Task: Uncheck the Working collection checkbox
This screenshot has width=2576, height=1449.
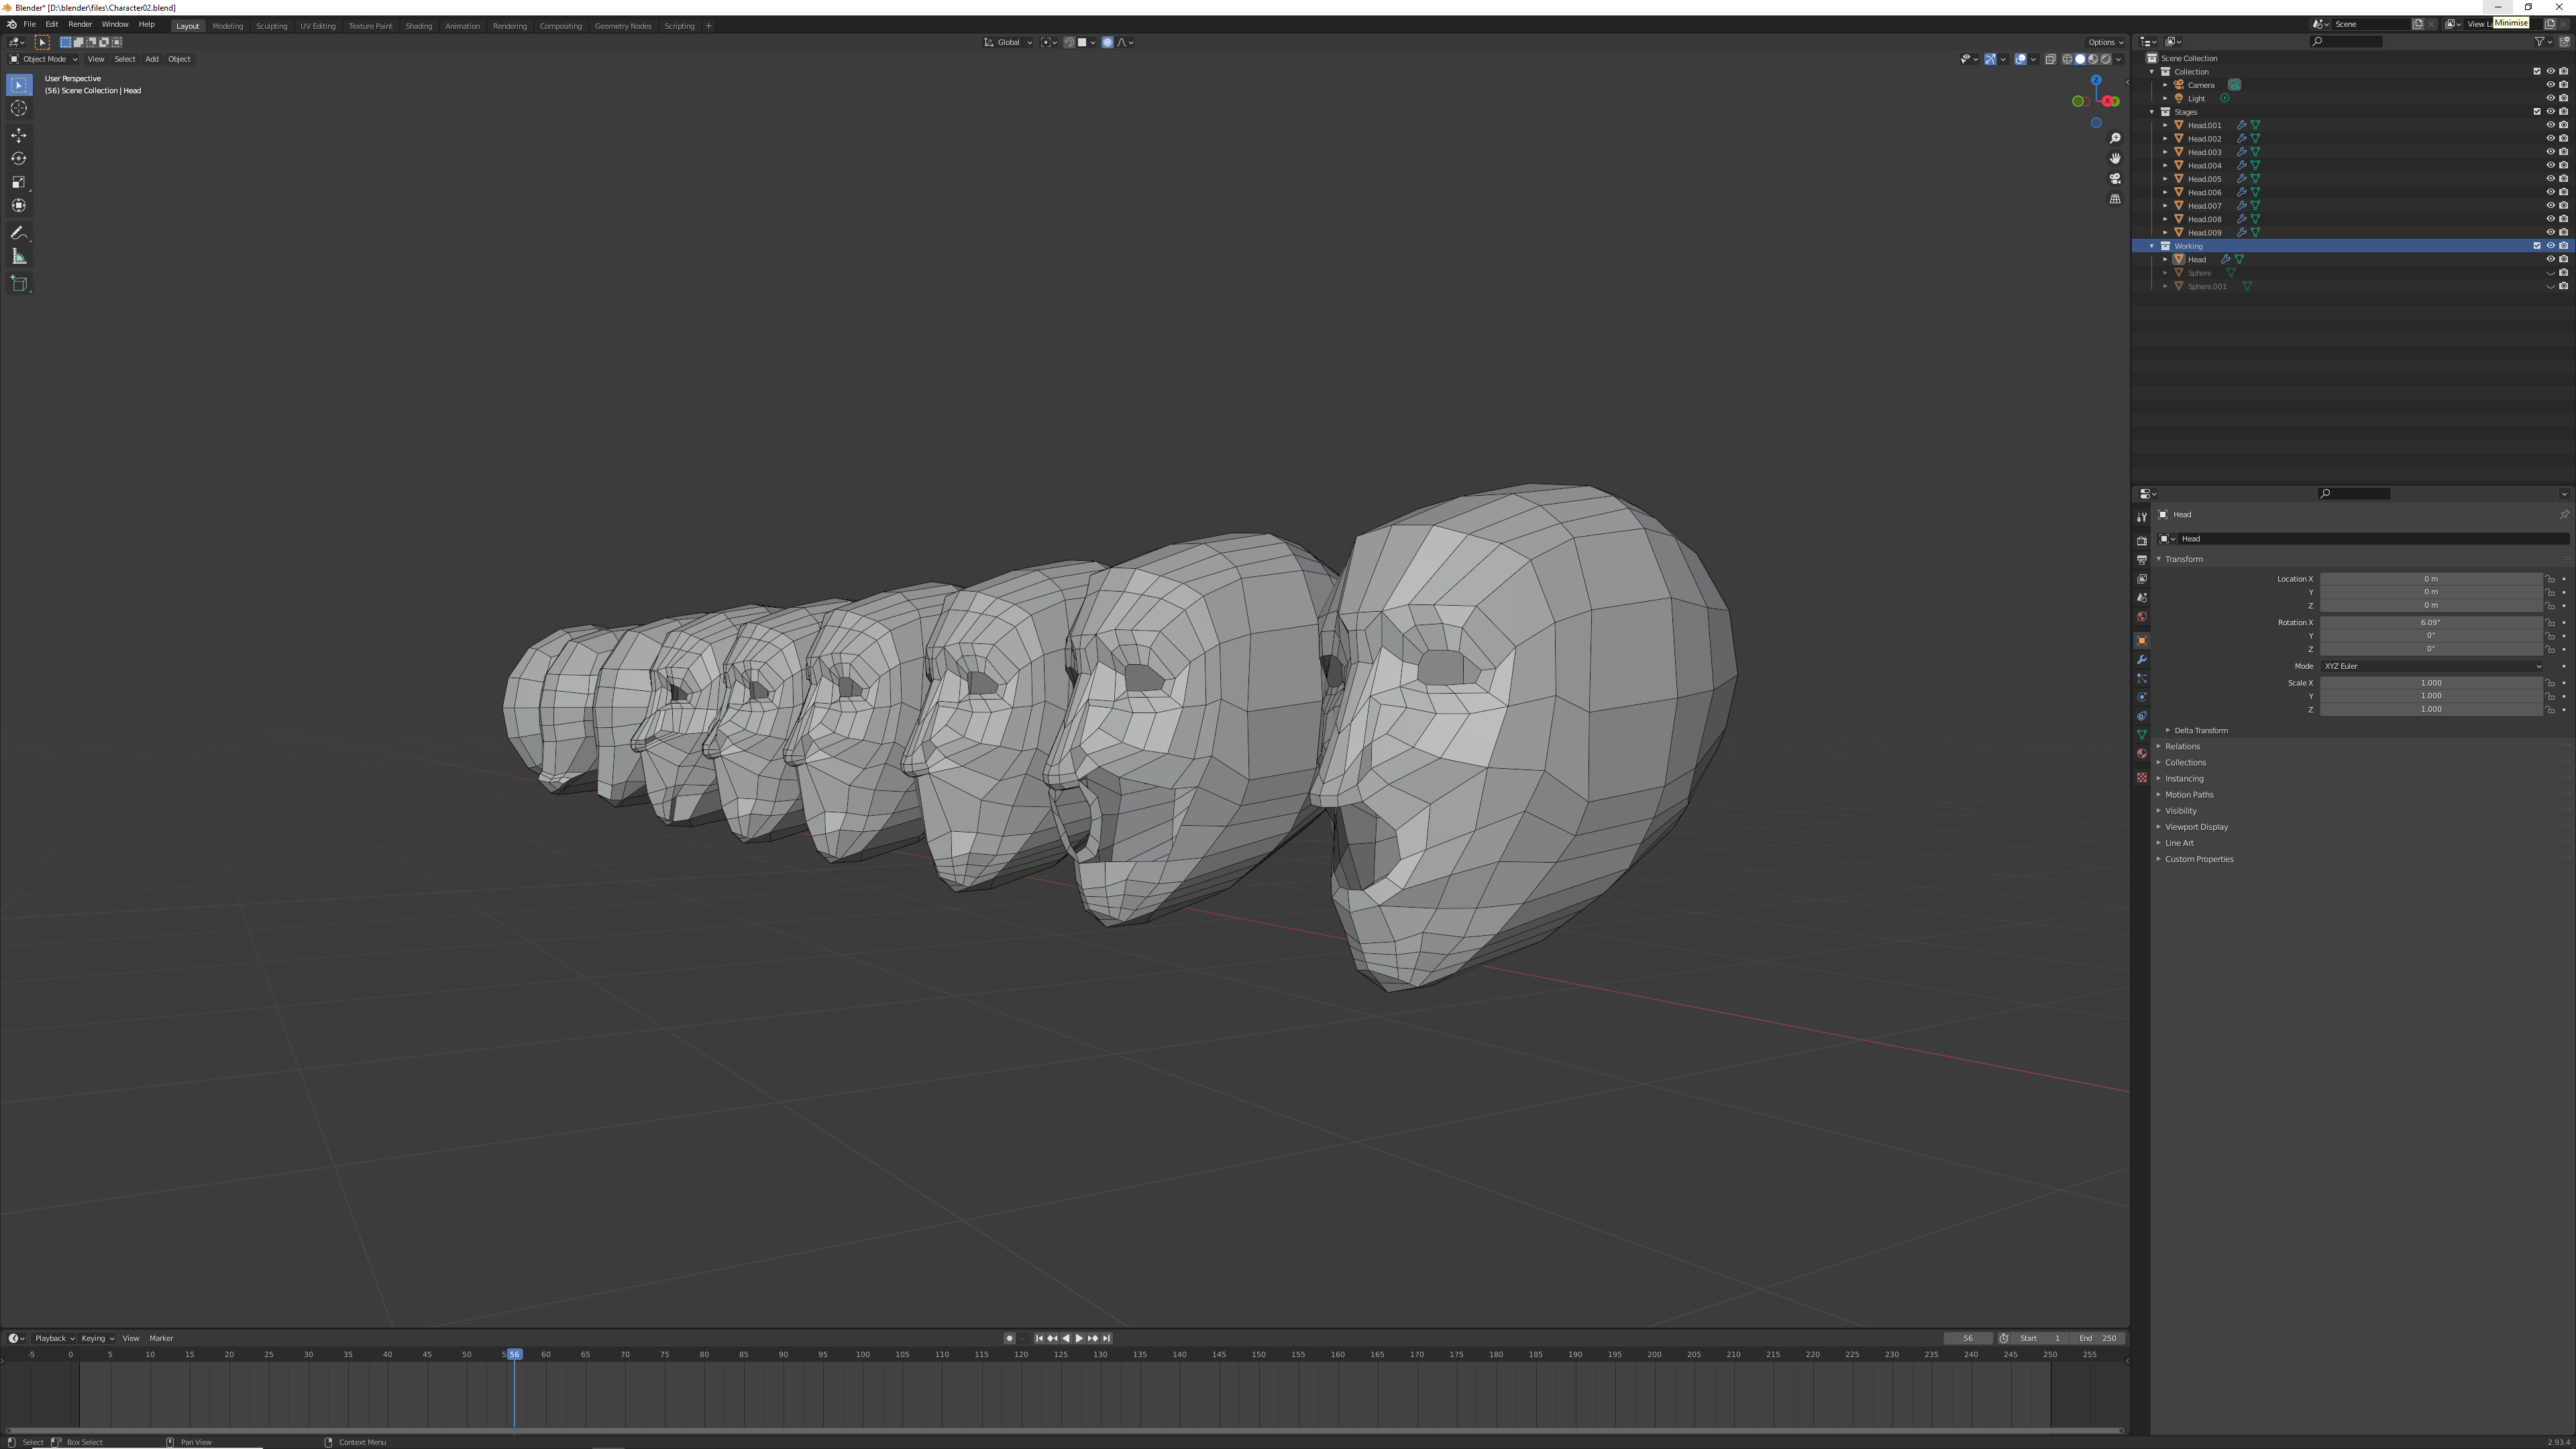Action: pos(2537,245)
